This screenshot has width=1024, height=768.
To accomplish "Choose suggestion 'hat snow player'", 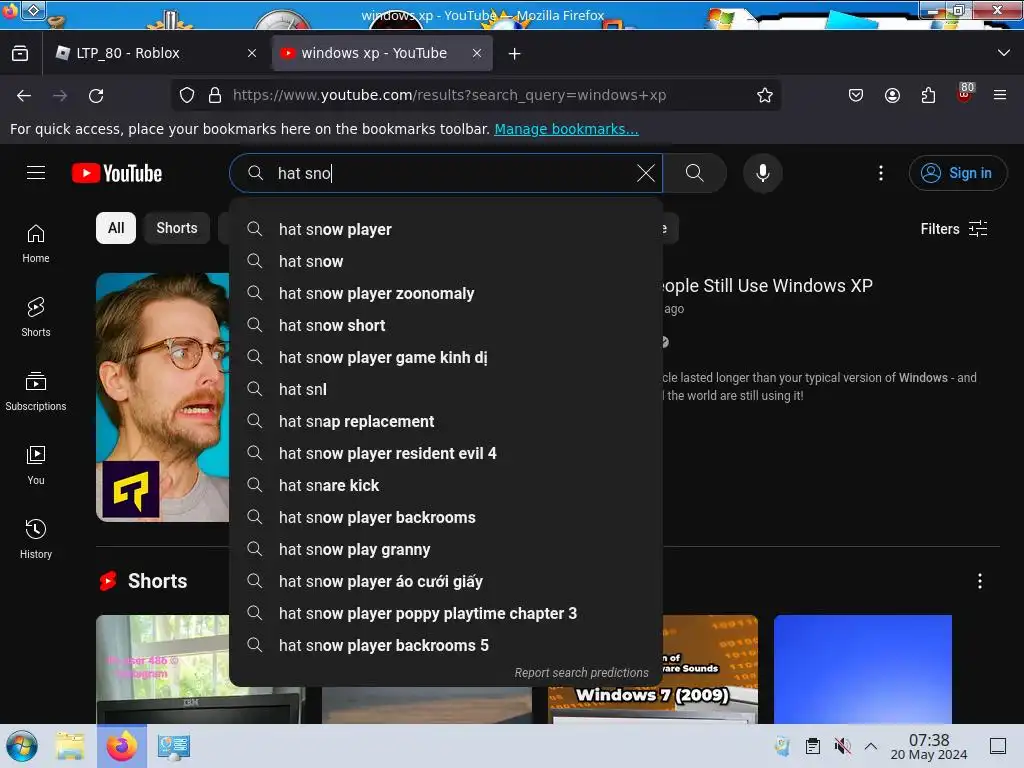I will (446, 229).
